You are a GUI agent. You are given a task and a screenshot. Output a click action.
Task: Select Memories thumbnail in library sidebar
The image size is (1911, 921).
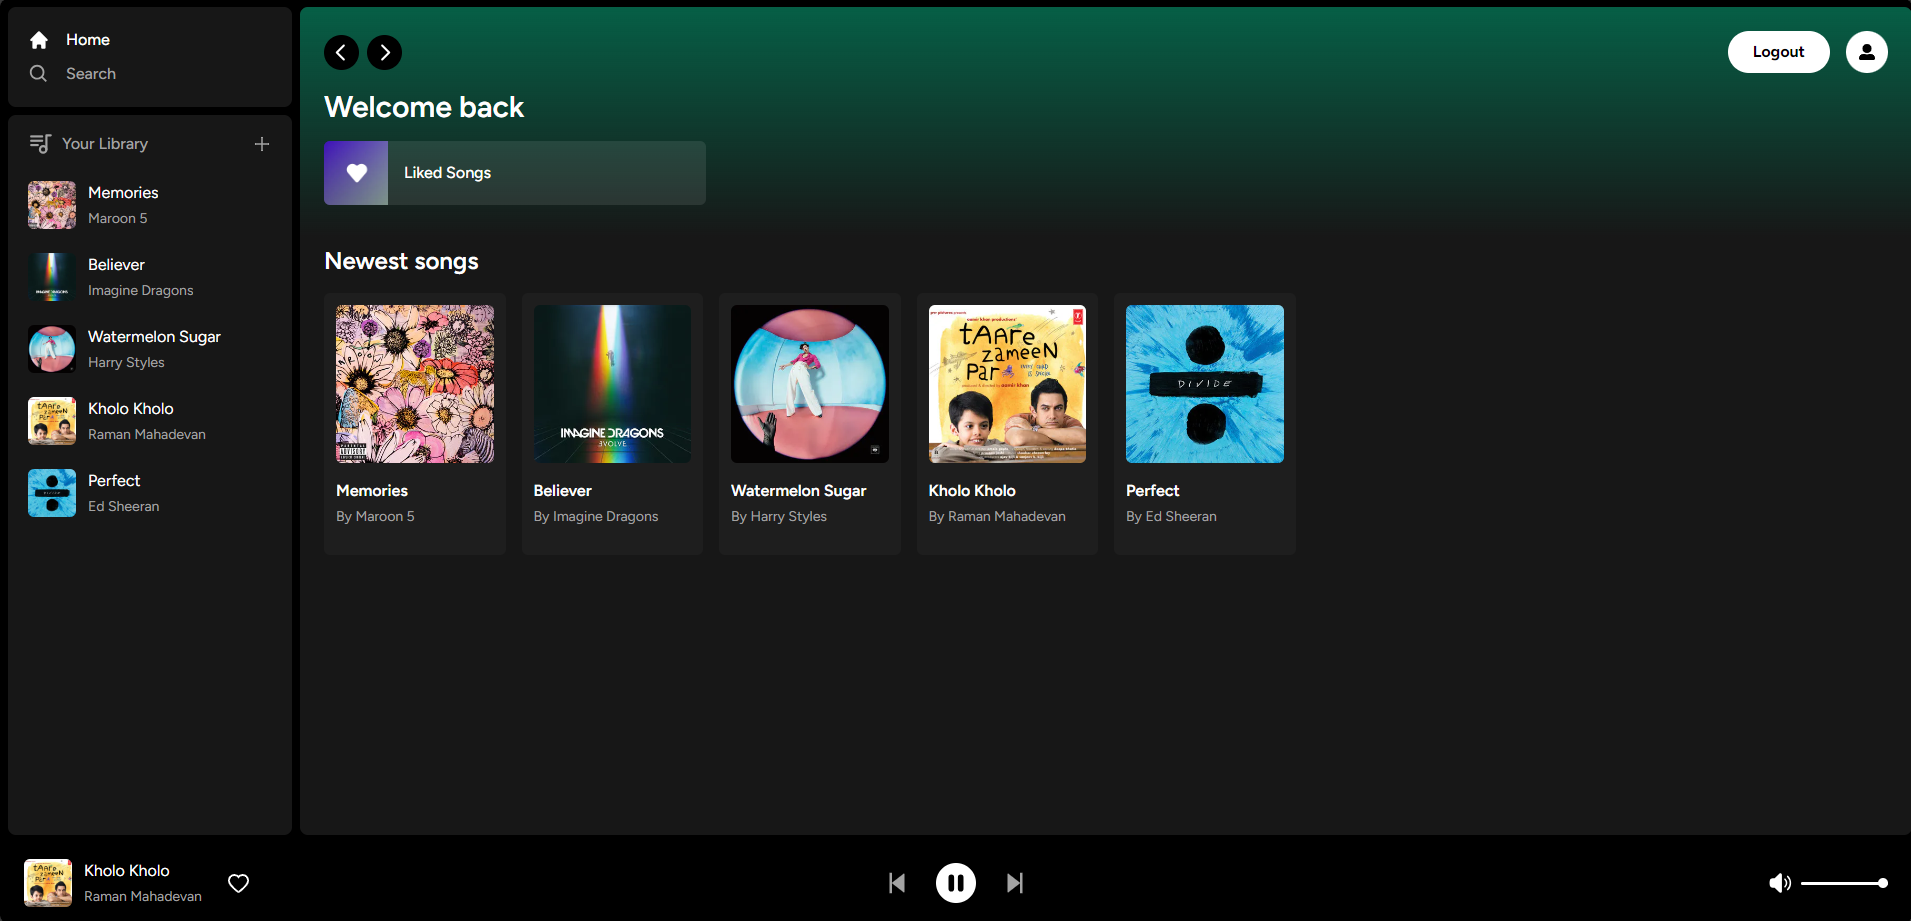(x=52, y=205)
